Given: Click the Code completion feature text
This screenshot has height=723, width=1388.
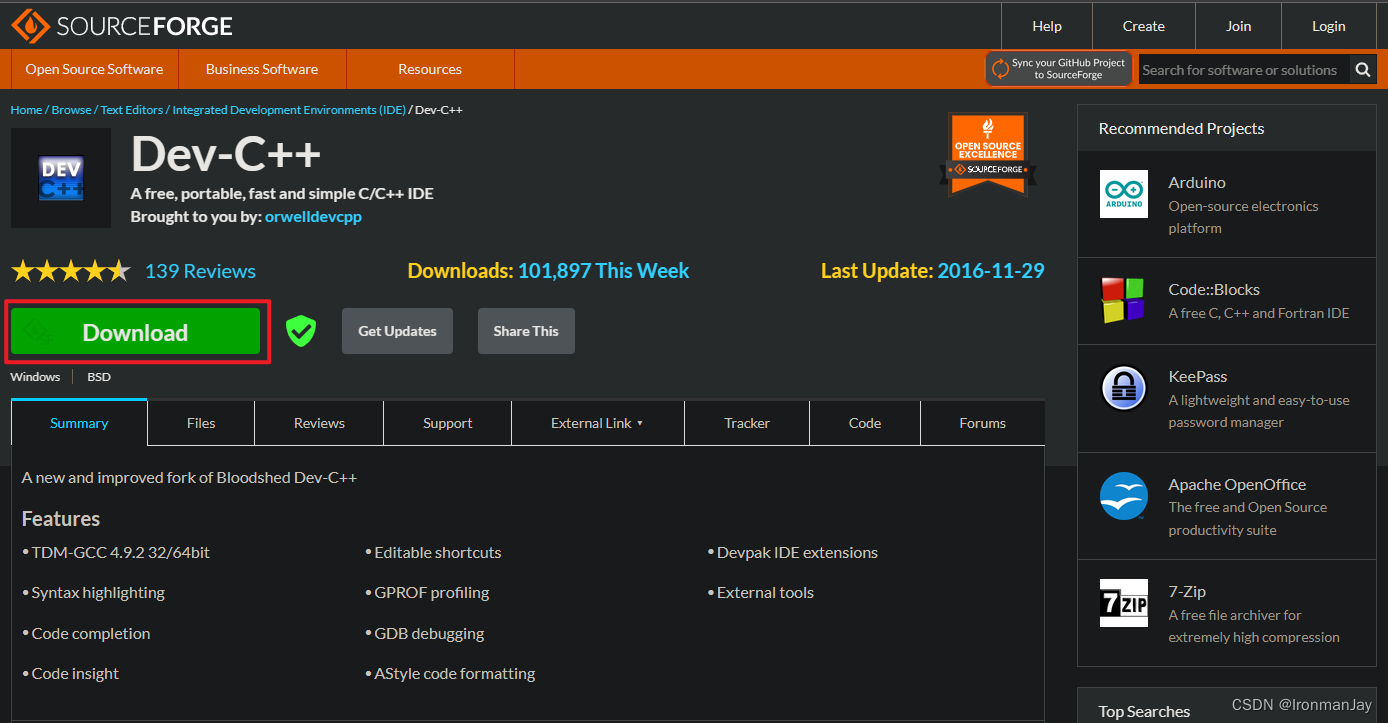Looking at the screenshot, I should coord(91,633).
